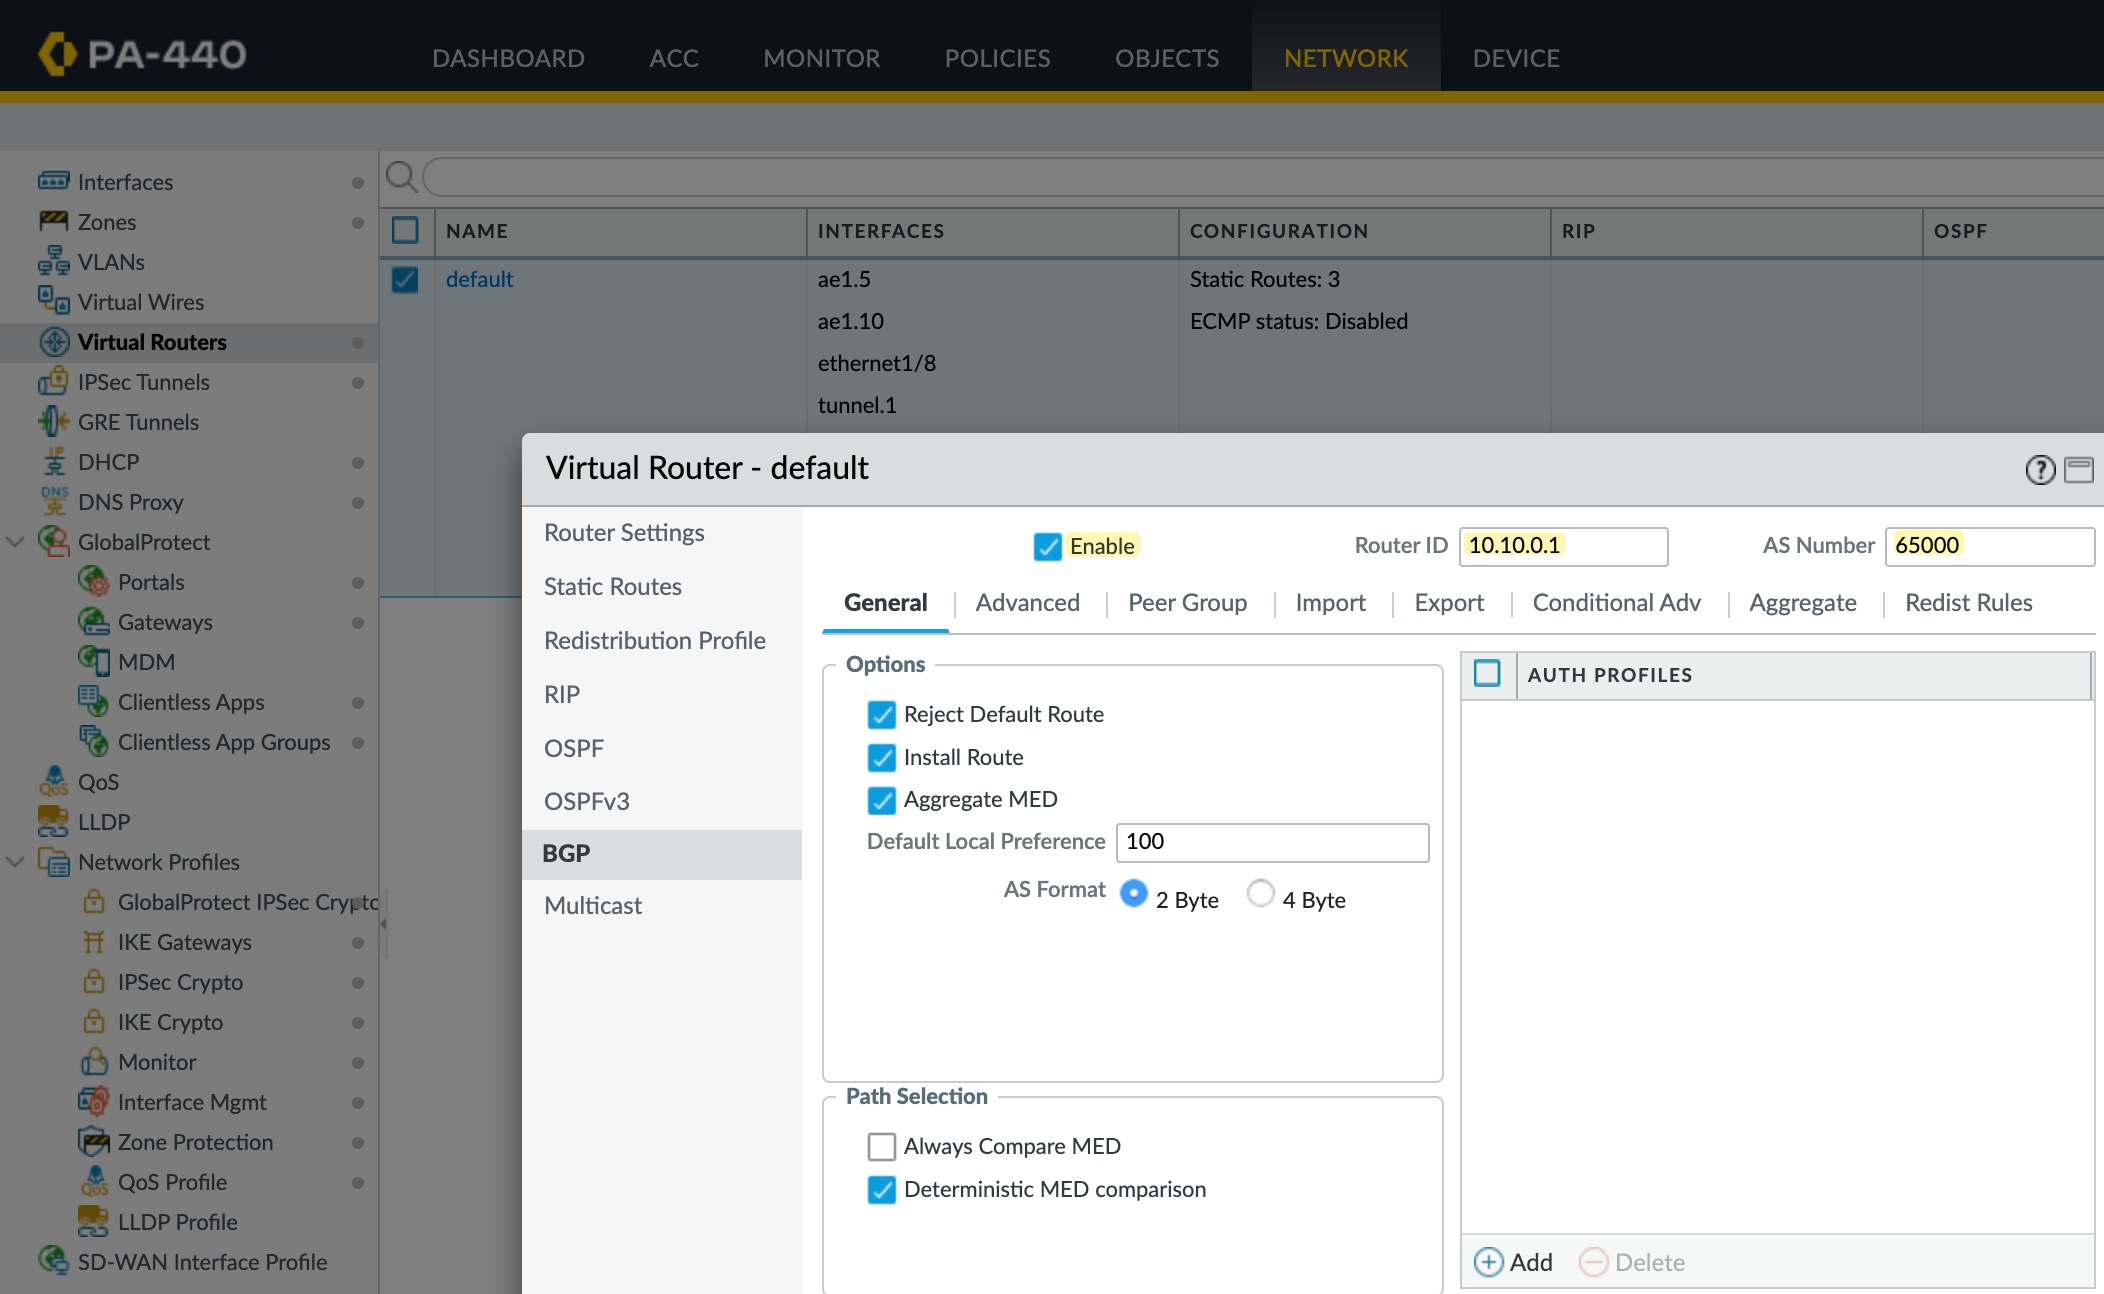Viewport: 2104px width, 1294px height.
Task: Click the Add plus icon under Auth Profiles
Action: [x=1488, y=1262]
